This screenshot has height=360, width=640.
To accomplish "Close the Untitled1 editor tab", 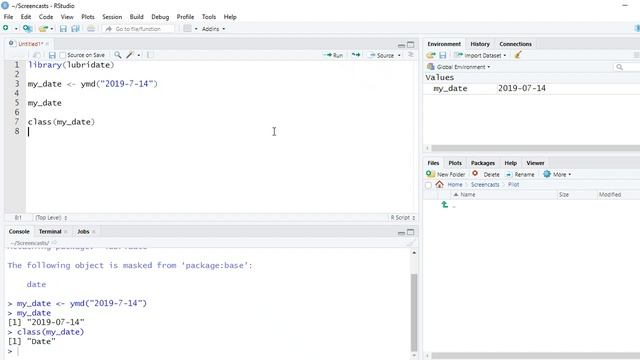I will [x=47, y=44].
